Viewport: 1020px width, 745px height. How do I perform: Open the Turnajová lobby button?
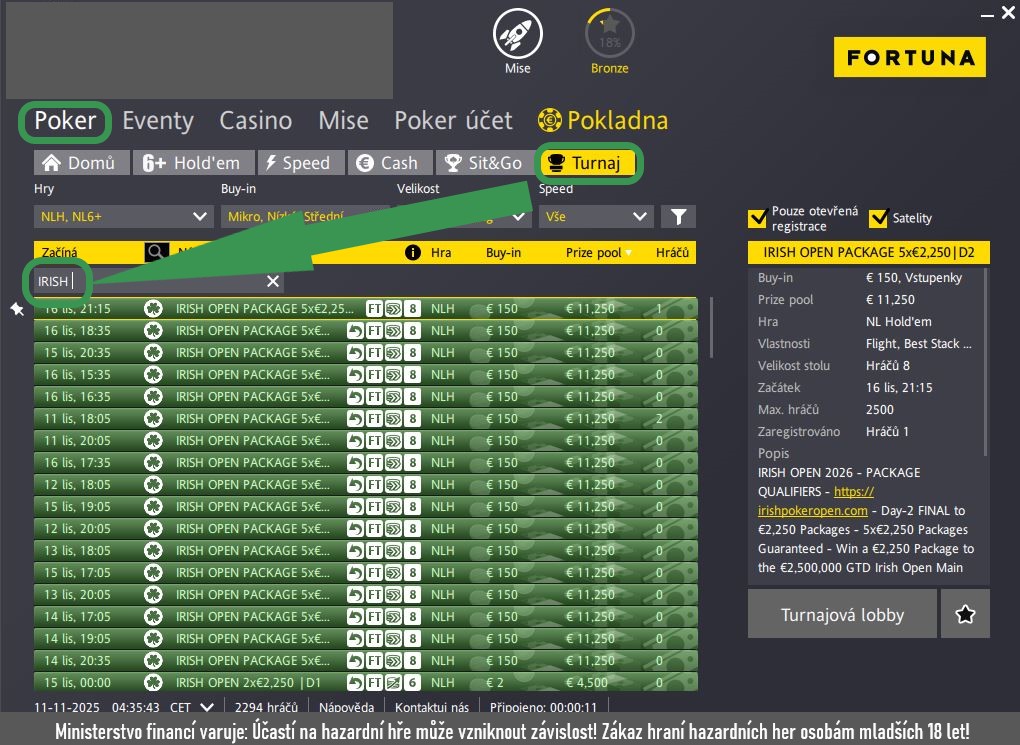point(842,614)
